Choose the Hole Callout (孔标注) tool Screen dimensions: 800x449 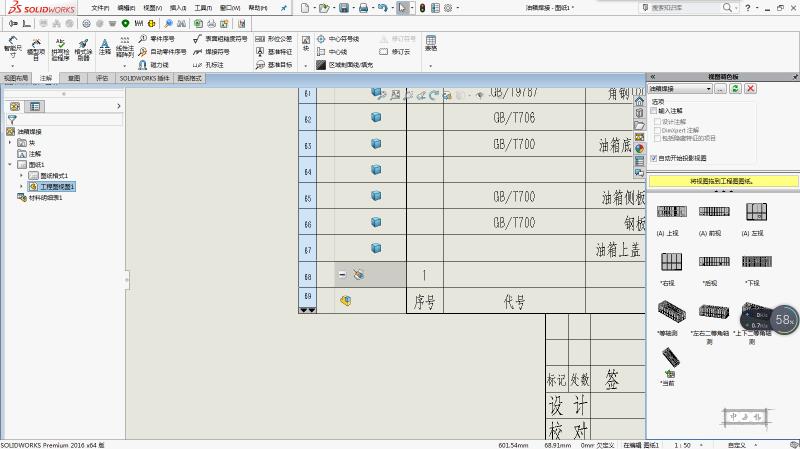(x=208, y=65)
